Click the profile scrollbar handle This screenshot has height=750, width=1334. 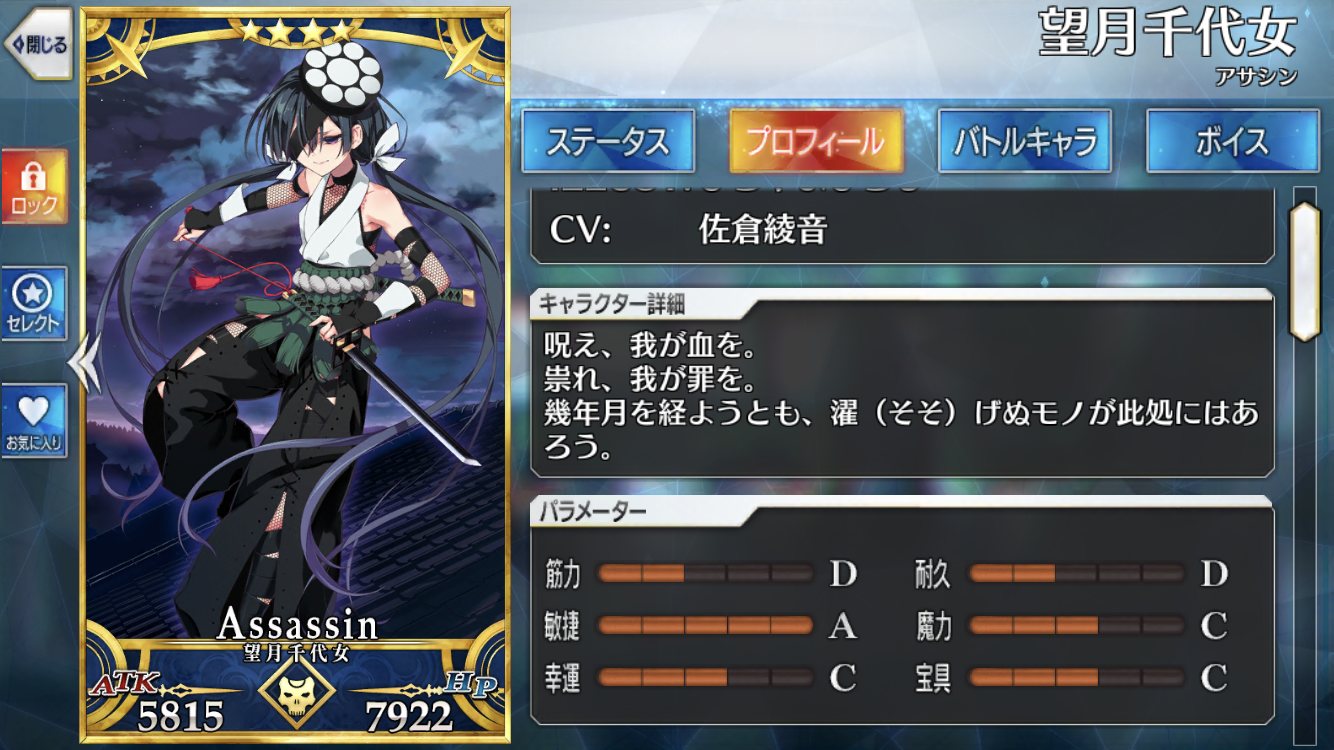pyautogui.click(x=1305, y=271)
